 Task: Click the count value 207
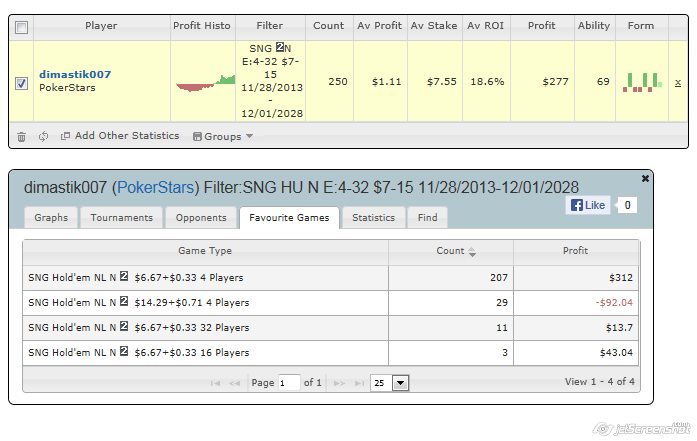pos(499,278)
